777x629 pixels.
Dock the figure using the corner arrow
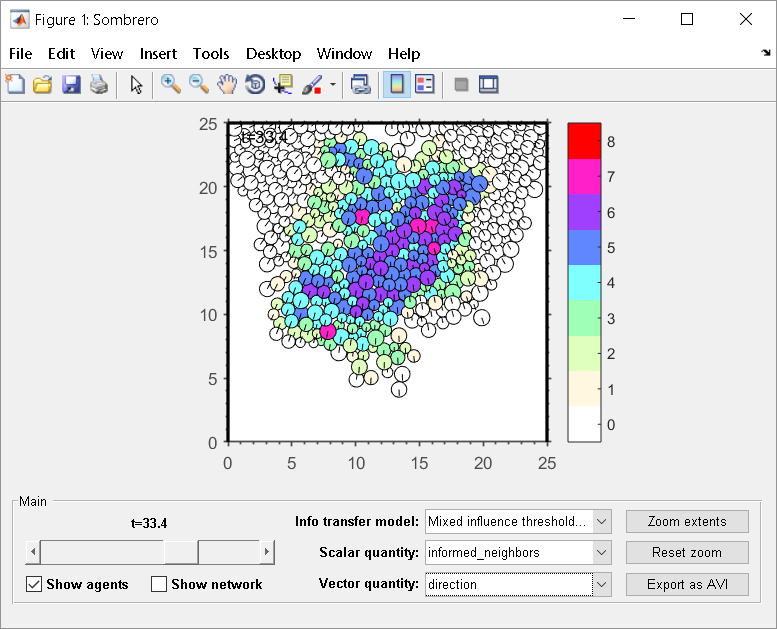766,52
